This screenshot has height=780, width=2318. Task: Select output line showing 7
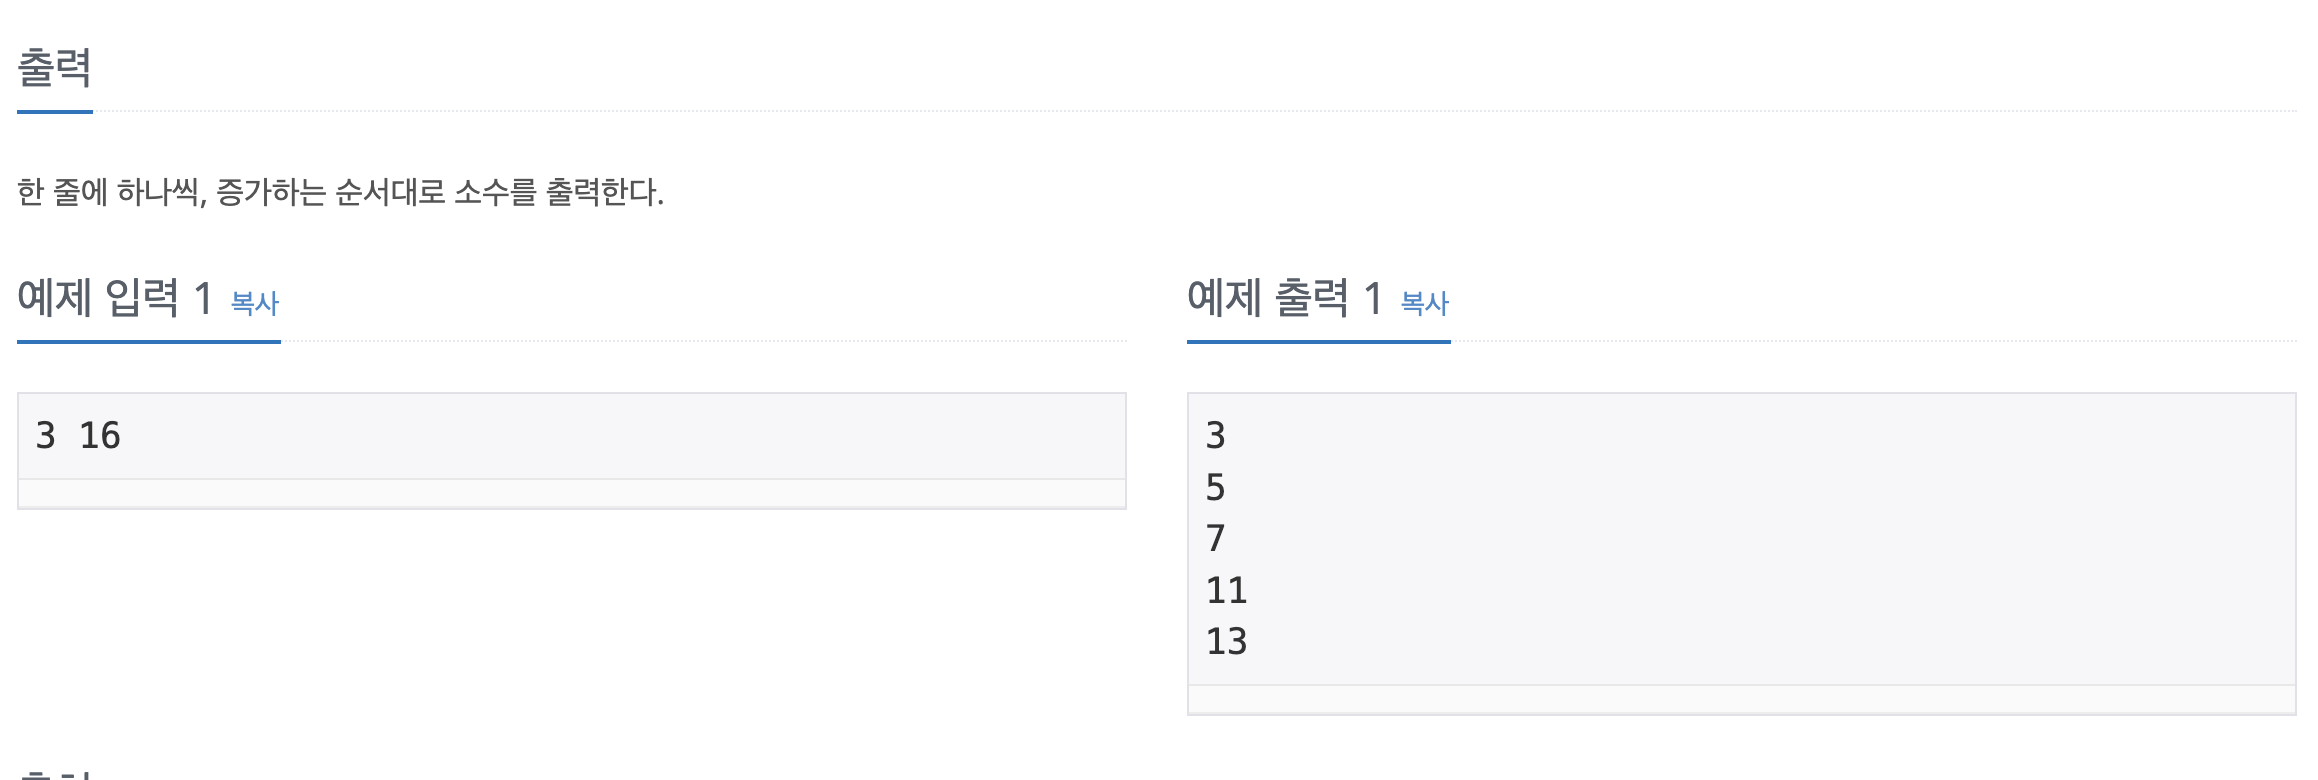(x=1215, y=539)
